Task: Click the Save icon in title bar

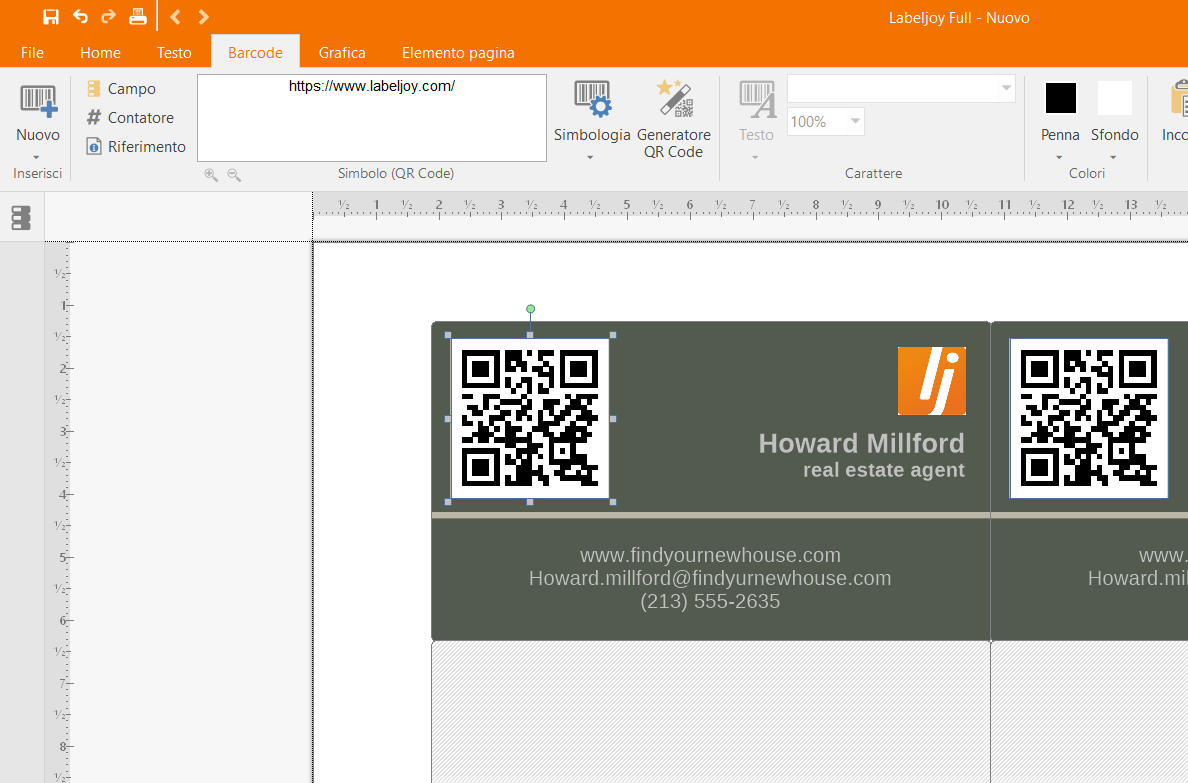Action: 51,17
